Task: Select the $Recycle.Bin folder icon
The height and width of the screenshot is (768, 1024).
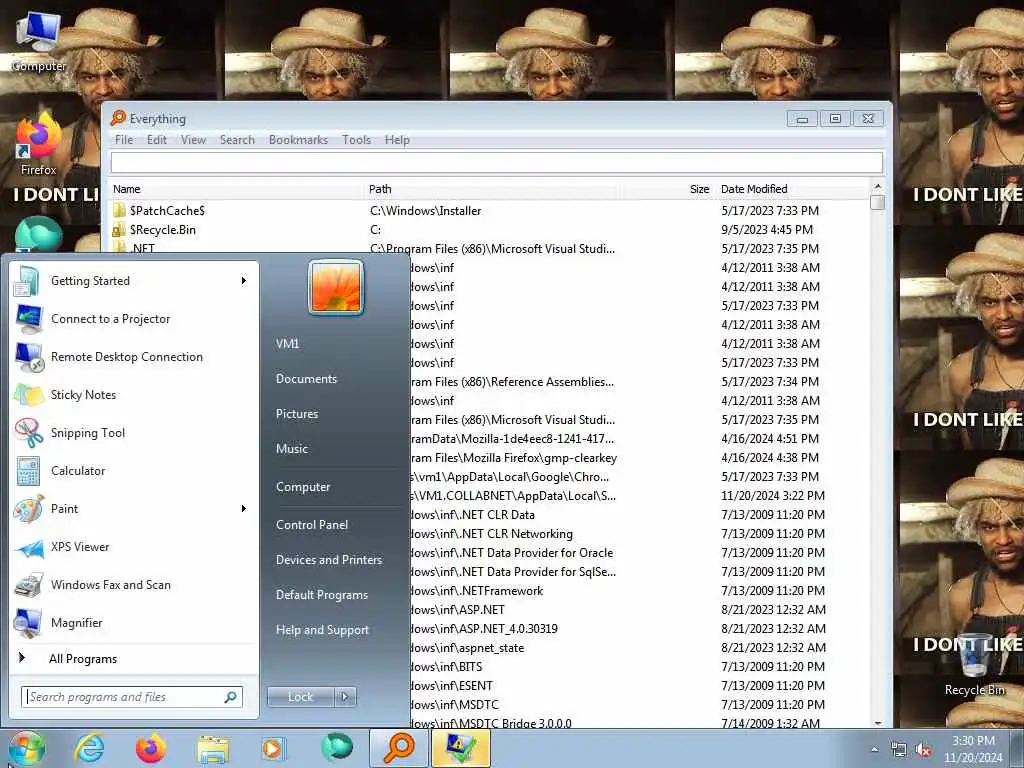Action: click(120, 230)
